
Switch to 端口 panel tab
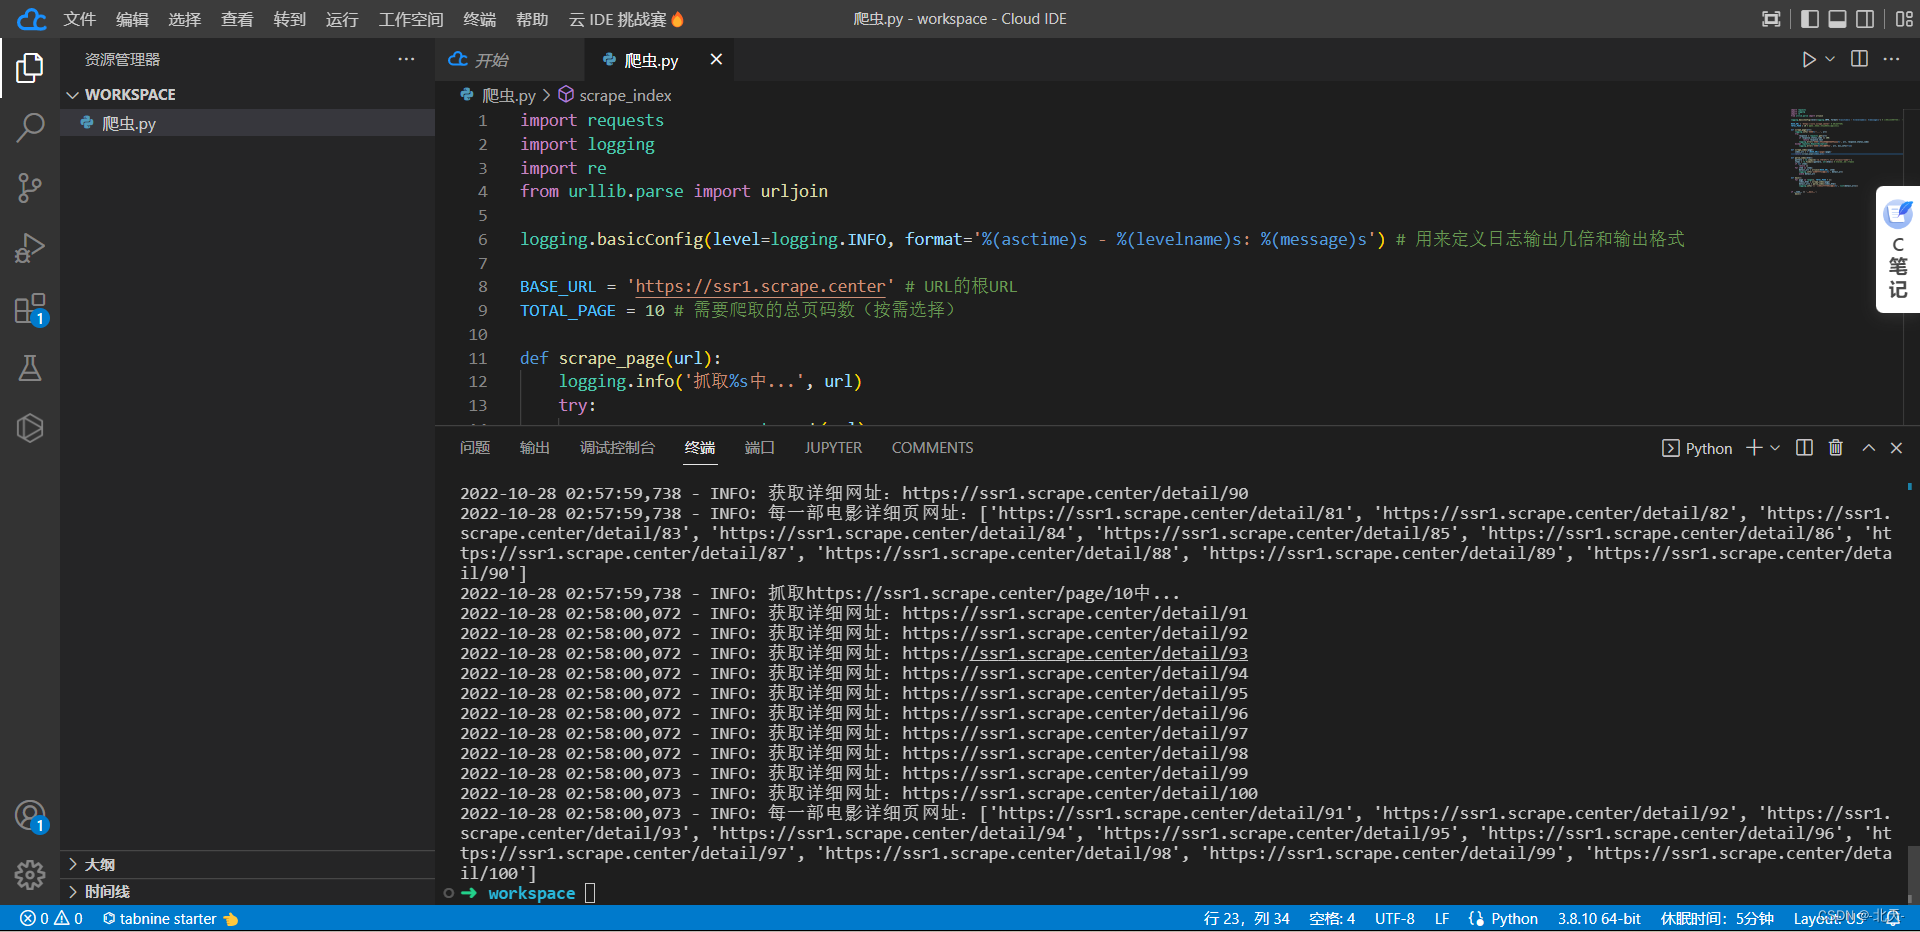(760, 448)
